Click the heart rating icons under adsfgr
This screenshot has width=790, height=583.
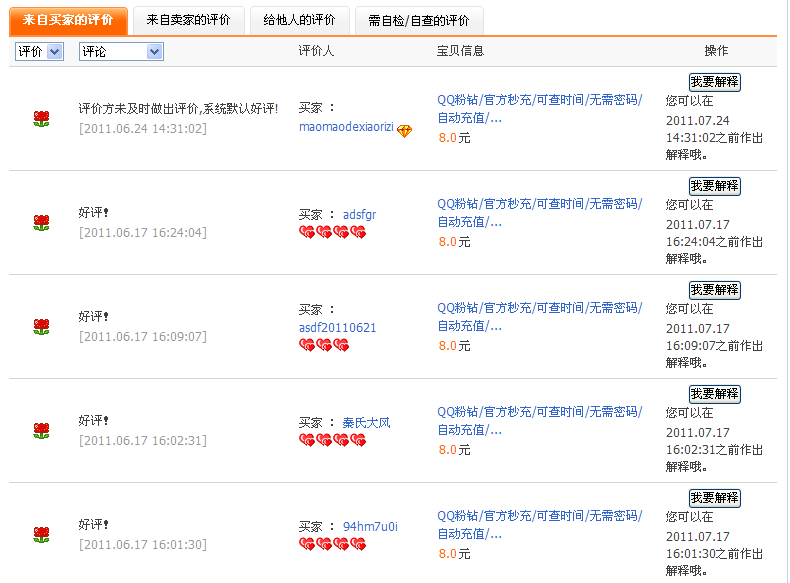[332, 232]
